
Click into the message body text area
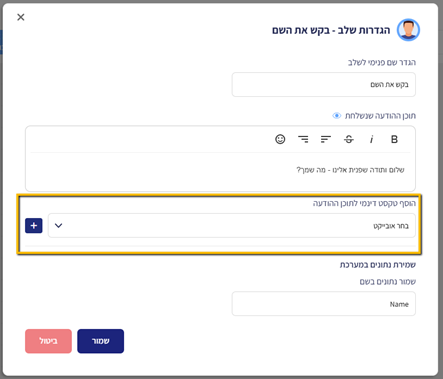[220, 171]
